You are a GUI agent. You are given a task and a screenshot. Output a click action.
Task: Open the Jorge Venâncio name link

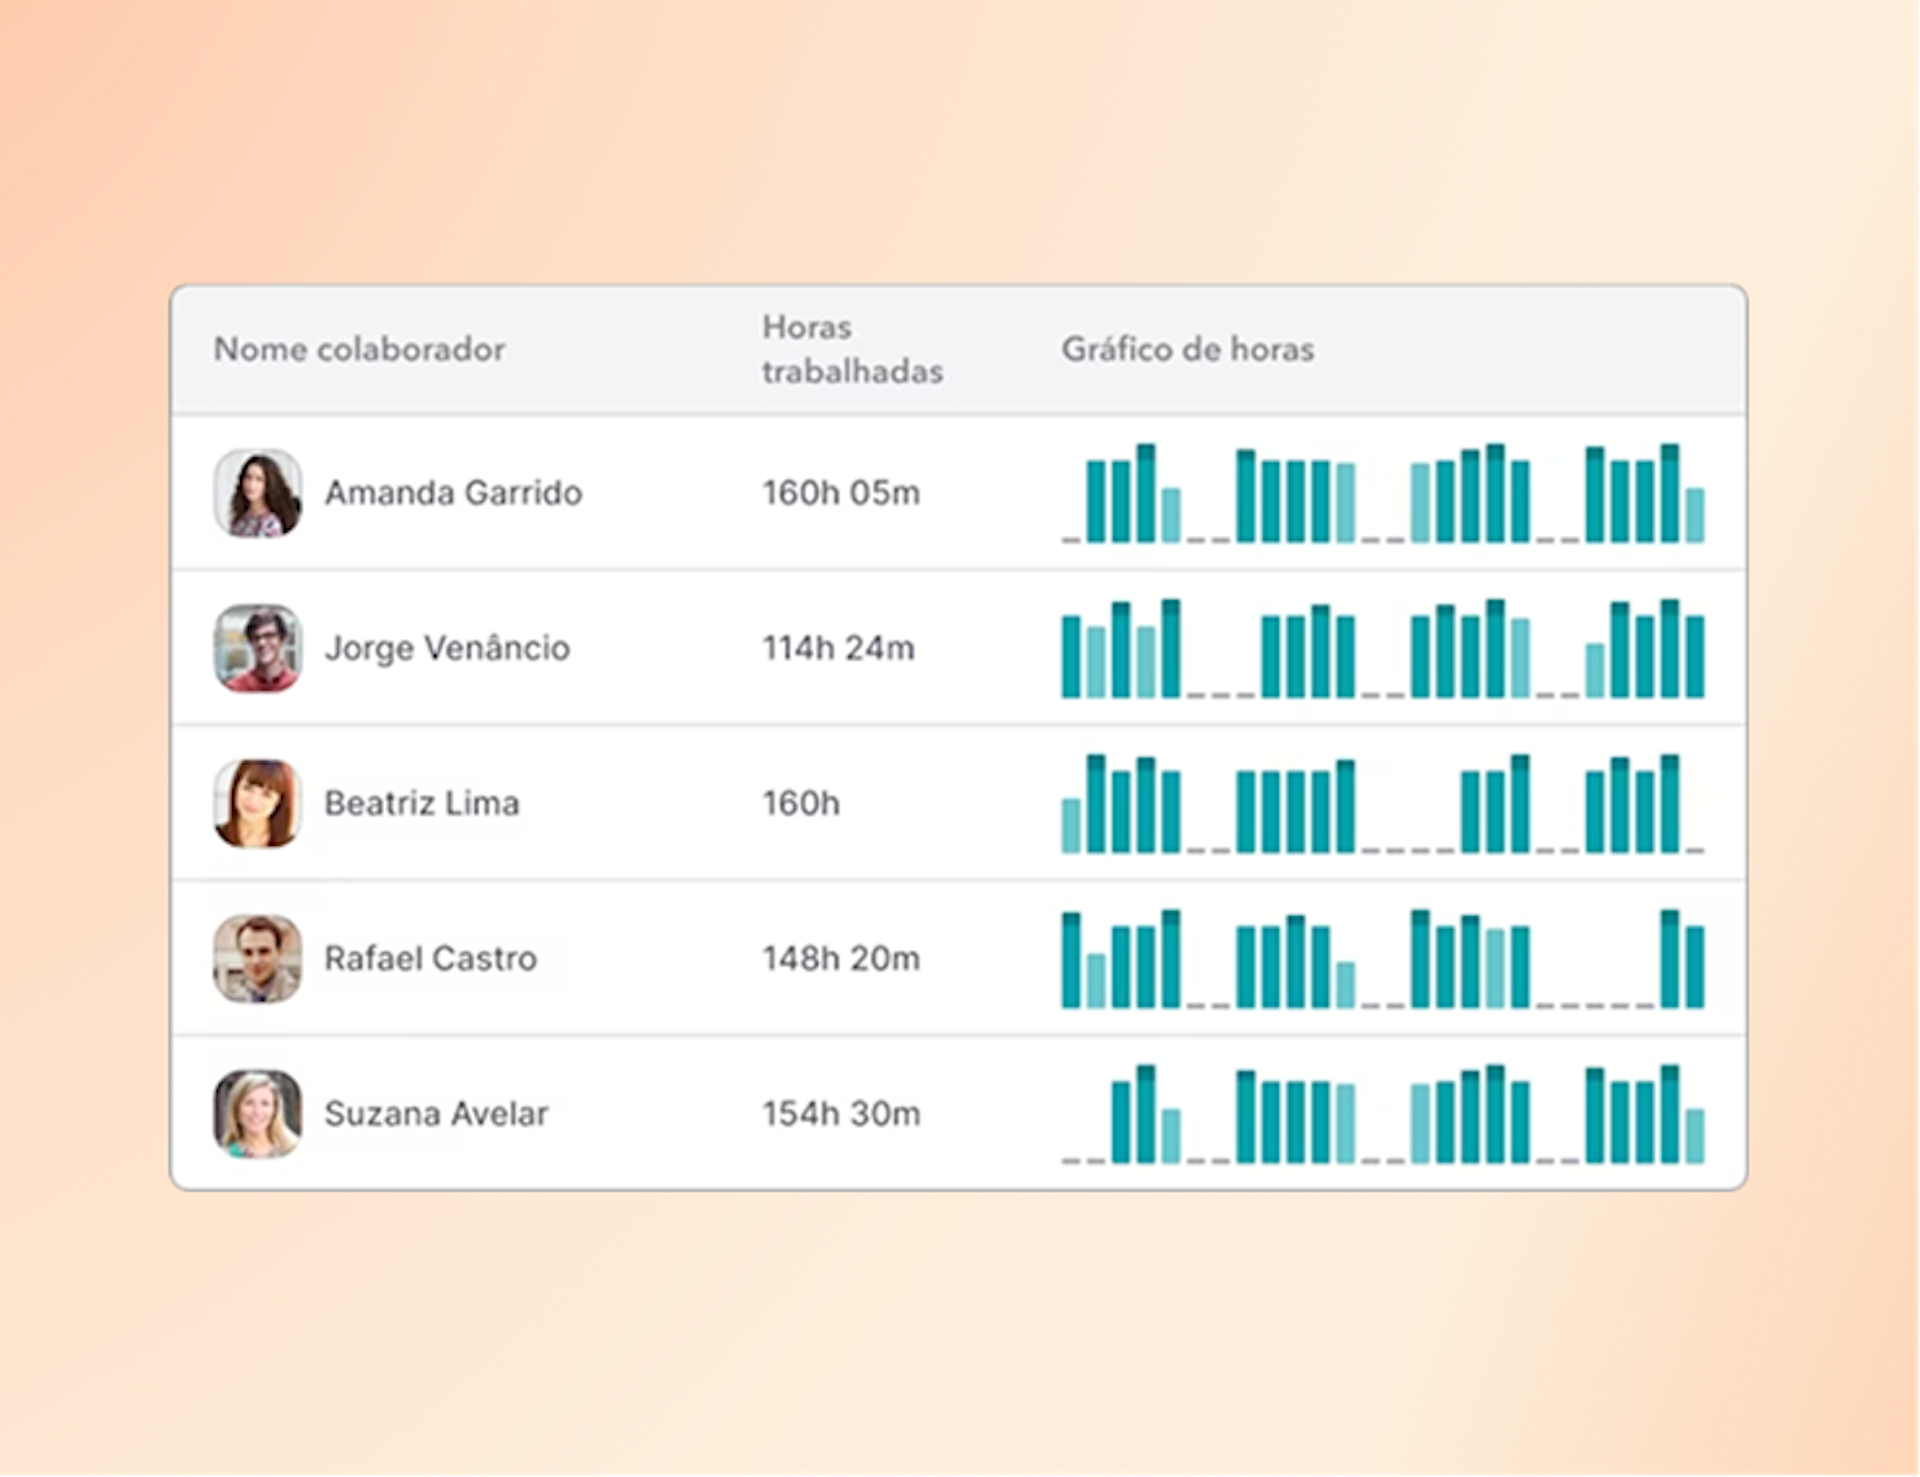click(x=447, y=648)
